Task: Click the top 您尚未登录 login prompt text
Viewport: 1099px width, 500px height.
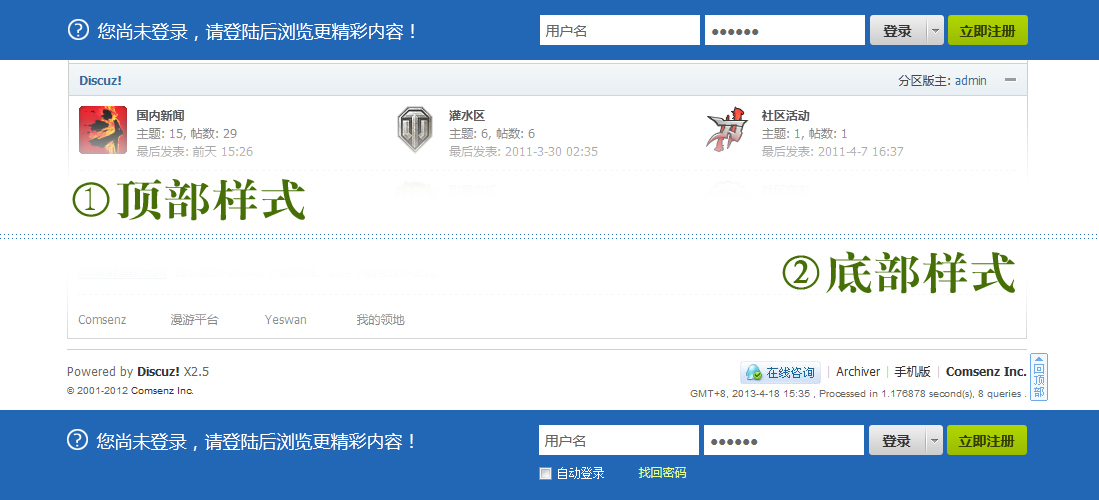Action: coord(258,31)
